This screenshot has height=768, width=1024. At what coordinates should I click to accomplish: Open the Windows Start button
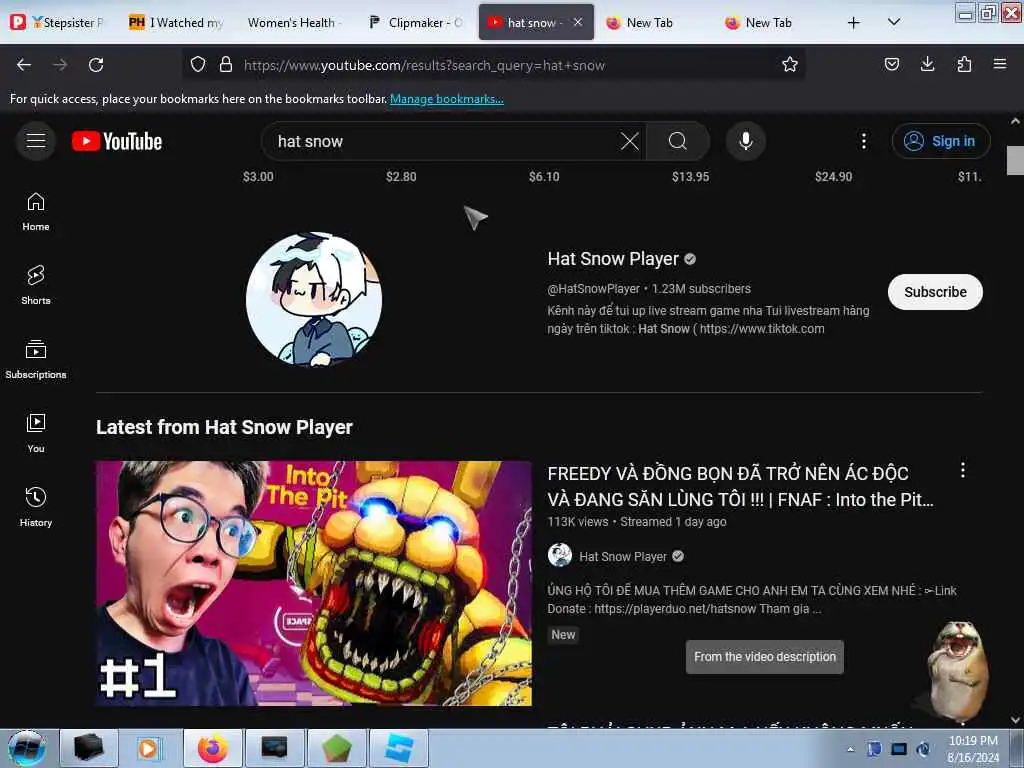(x=27, y=748)
